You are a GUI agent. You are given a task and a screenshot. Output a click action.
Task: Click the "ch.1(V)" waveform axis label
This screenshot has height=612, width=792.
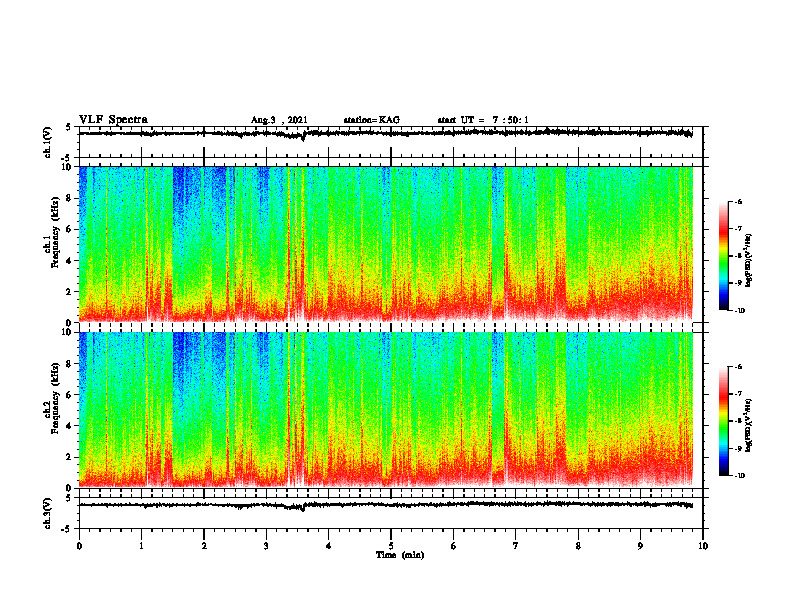[48, 142]
